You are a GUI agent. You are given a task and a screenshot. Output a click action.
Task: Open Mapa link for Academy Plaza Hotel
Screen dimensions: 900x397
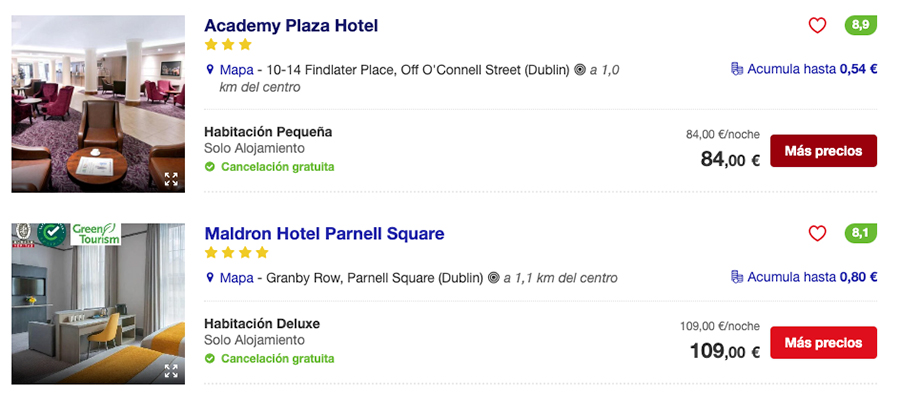[236, 70]
